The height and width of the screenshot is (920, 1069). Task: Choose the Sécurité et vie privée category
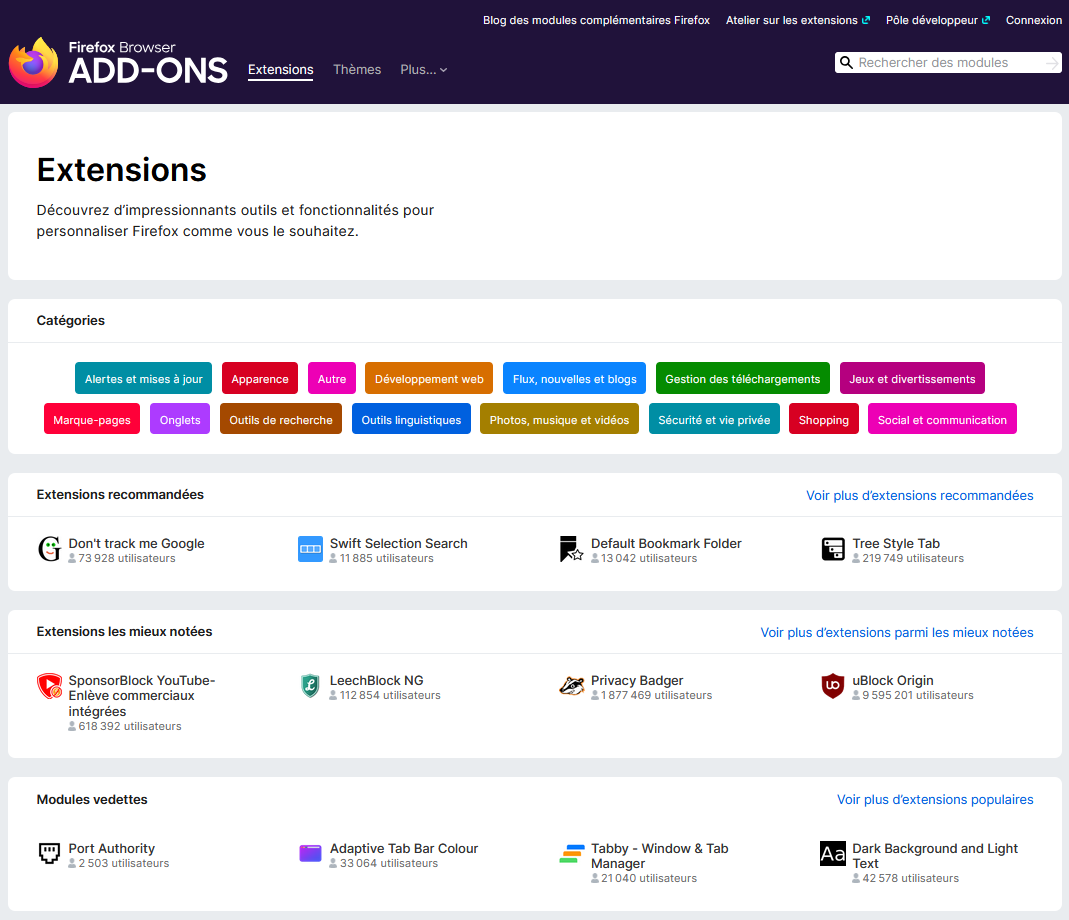[x=714, y=419]
